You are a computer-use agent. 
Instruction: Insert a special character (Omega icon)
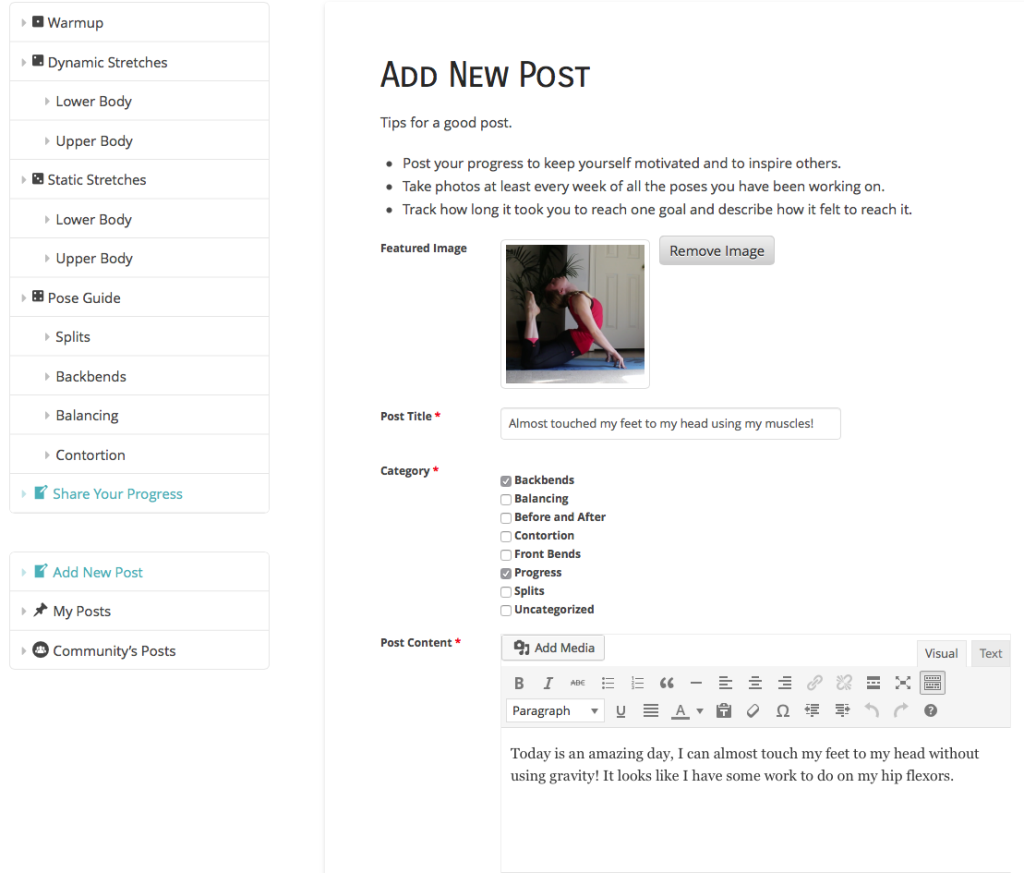click(782, 711)
